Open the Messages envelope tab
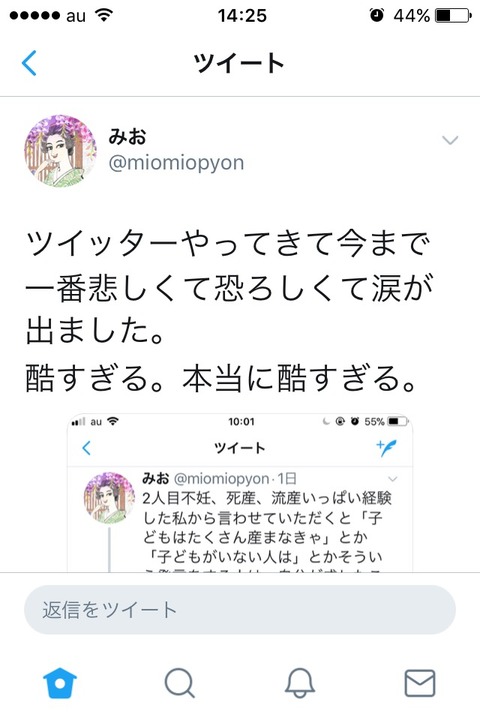Screen dimensions: 480x720 point(420,683)
